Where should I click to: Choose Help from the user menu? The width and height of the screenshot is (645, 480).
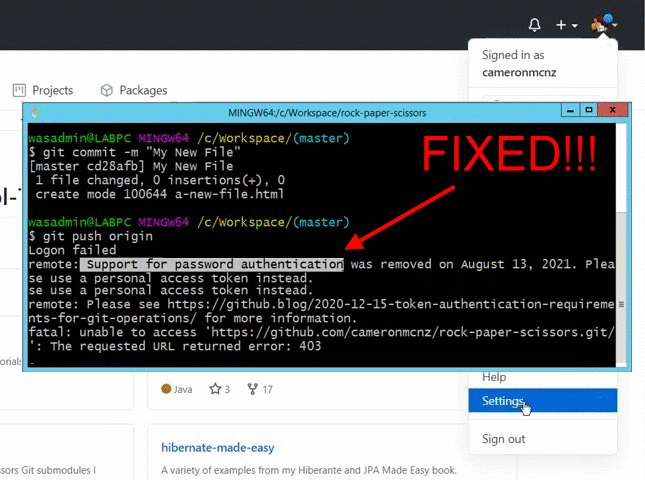(494, 377)
